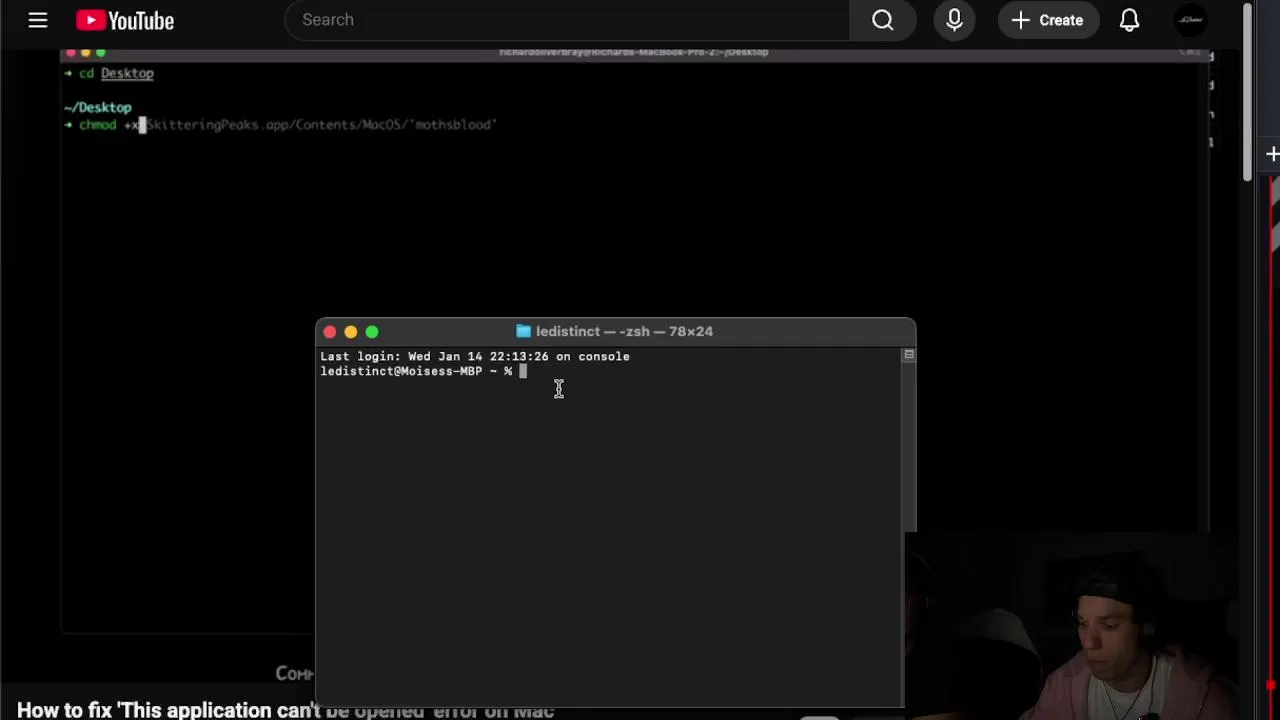Screen dimensions: 1280x720
Task: Click '~/Desktop' path in background terminal
Action: coord(97,107)
